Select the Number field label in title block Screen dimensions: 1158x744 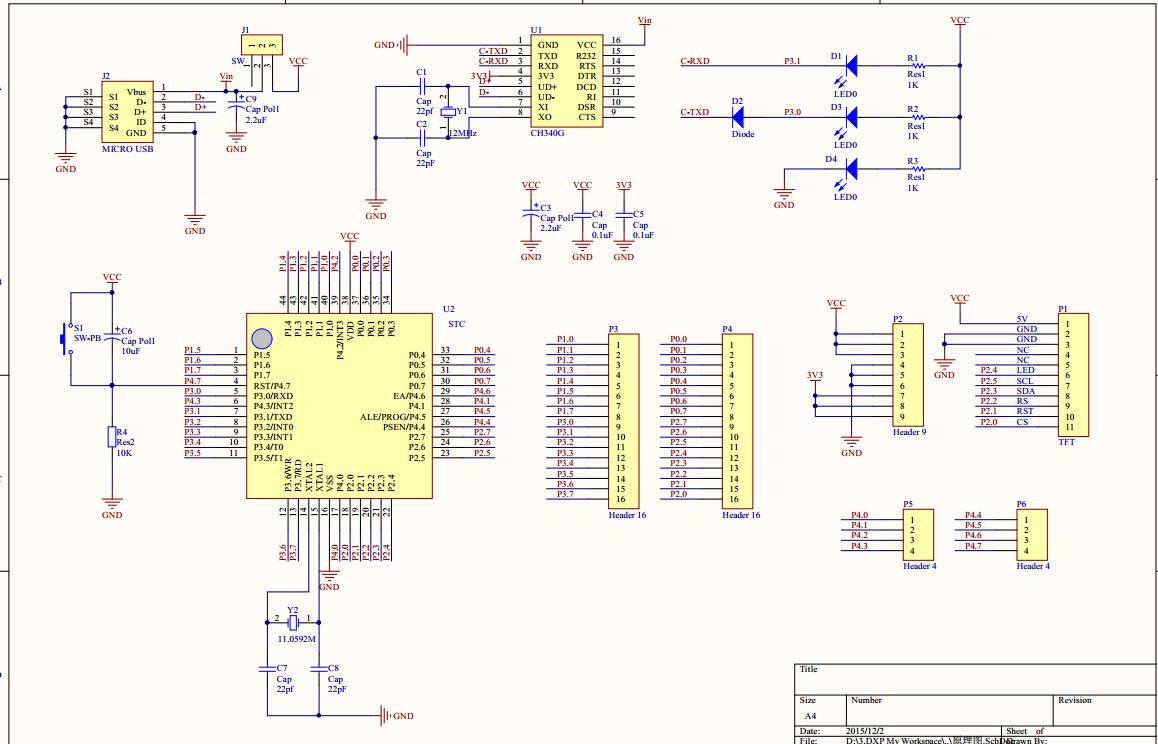pyautogui.click(x=866, y=700)
